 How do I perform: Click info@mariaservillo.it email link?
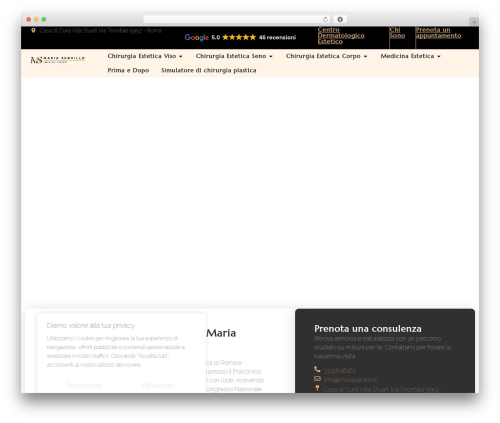(x=350, y=380)
